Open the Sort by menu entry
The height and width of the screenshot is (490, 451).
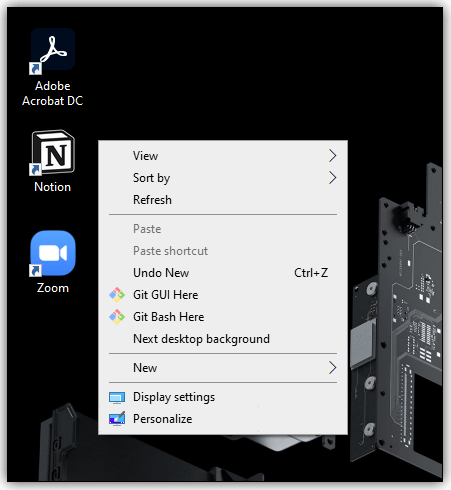coord(223,178)
